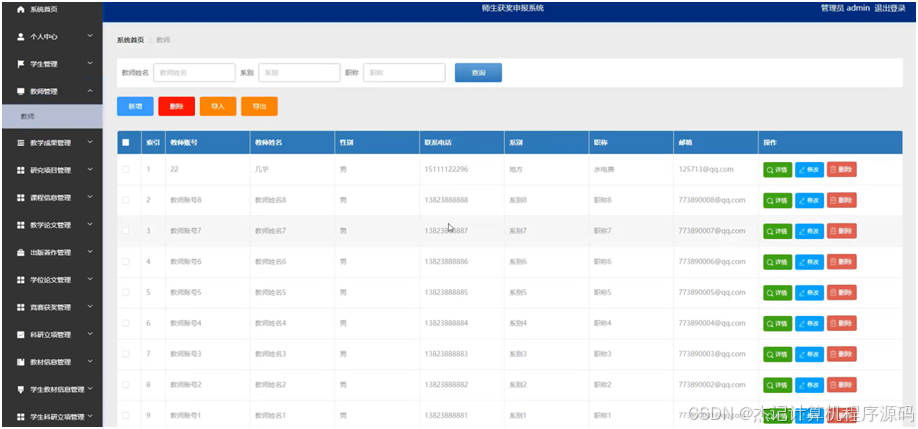This screenshot has width=918, height=429.
Task: Click the grid icon for 教学论文管理
Action: [20, 225]
